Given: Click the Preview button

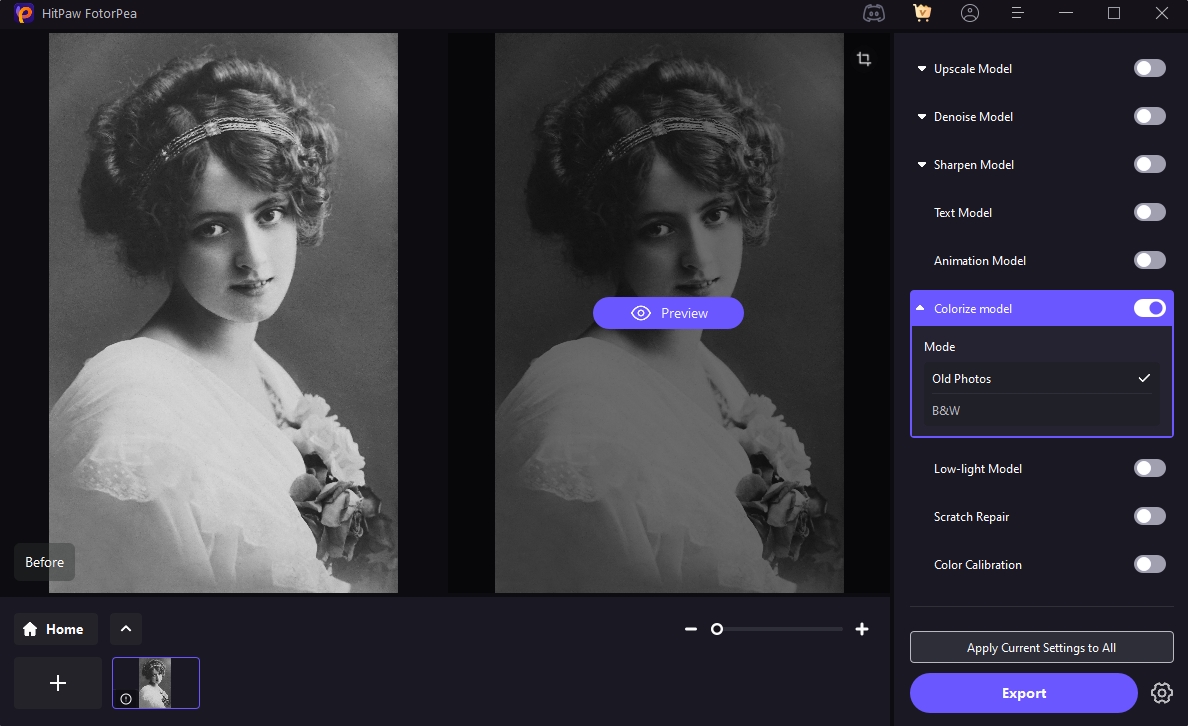Looking at the screenshot, I should point(668,313).
